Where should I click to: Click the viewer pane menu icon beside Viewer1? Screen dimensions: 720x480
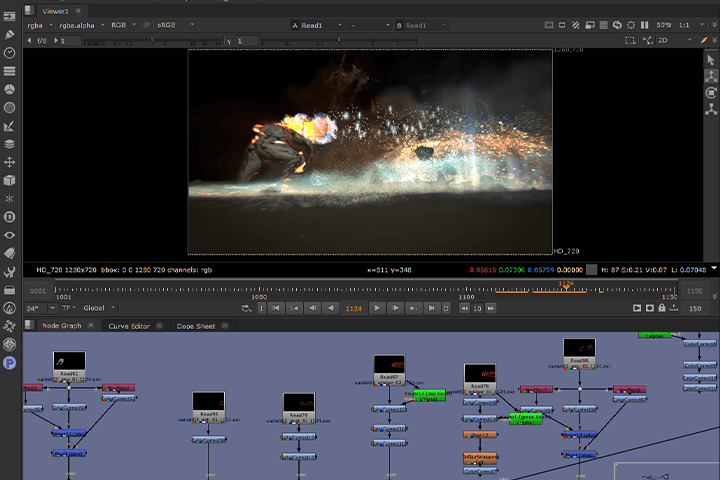coord(29,10)
